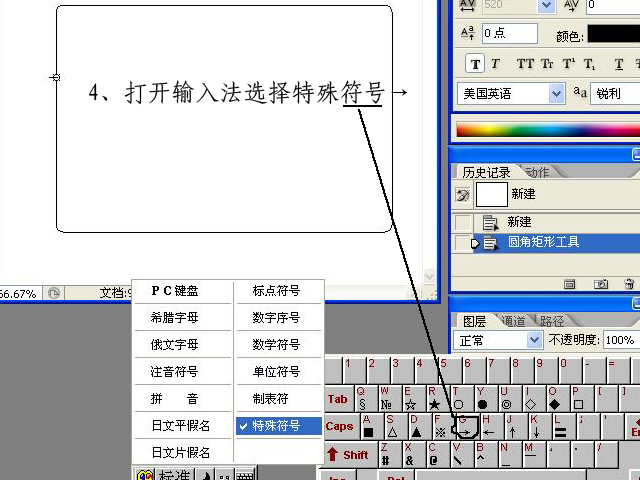Collapse the Layers panel window button
Viewport: 640px width, 480px height.
[x=636, y=304]
